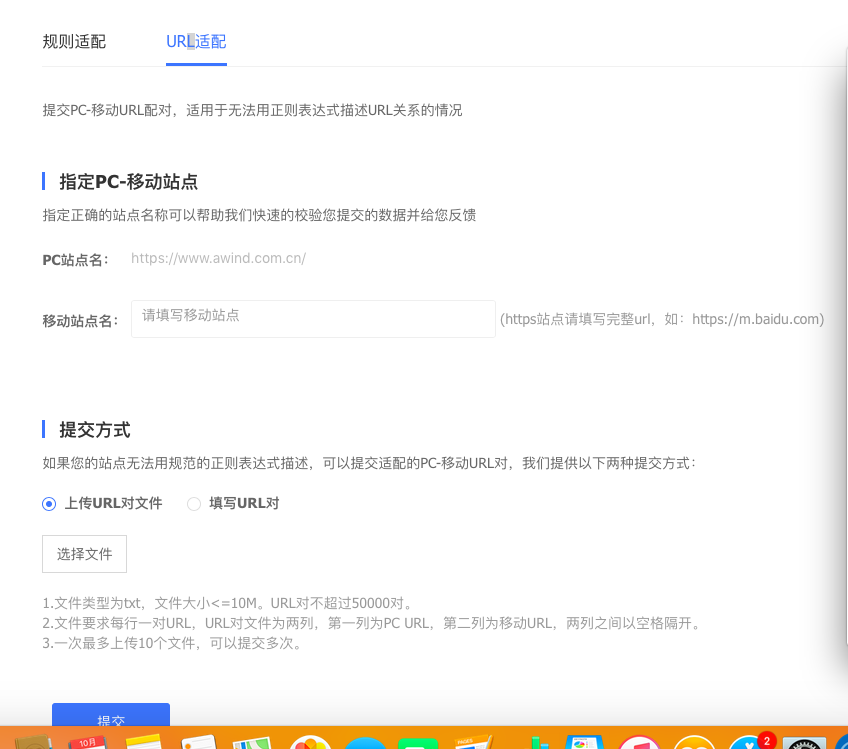
Task: Switch to the 规则适配 tab
Action: (x=74, y=42)
